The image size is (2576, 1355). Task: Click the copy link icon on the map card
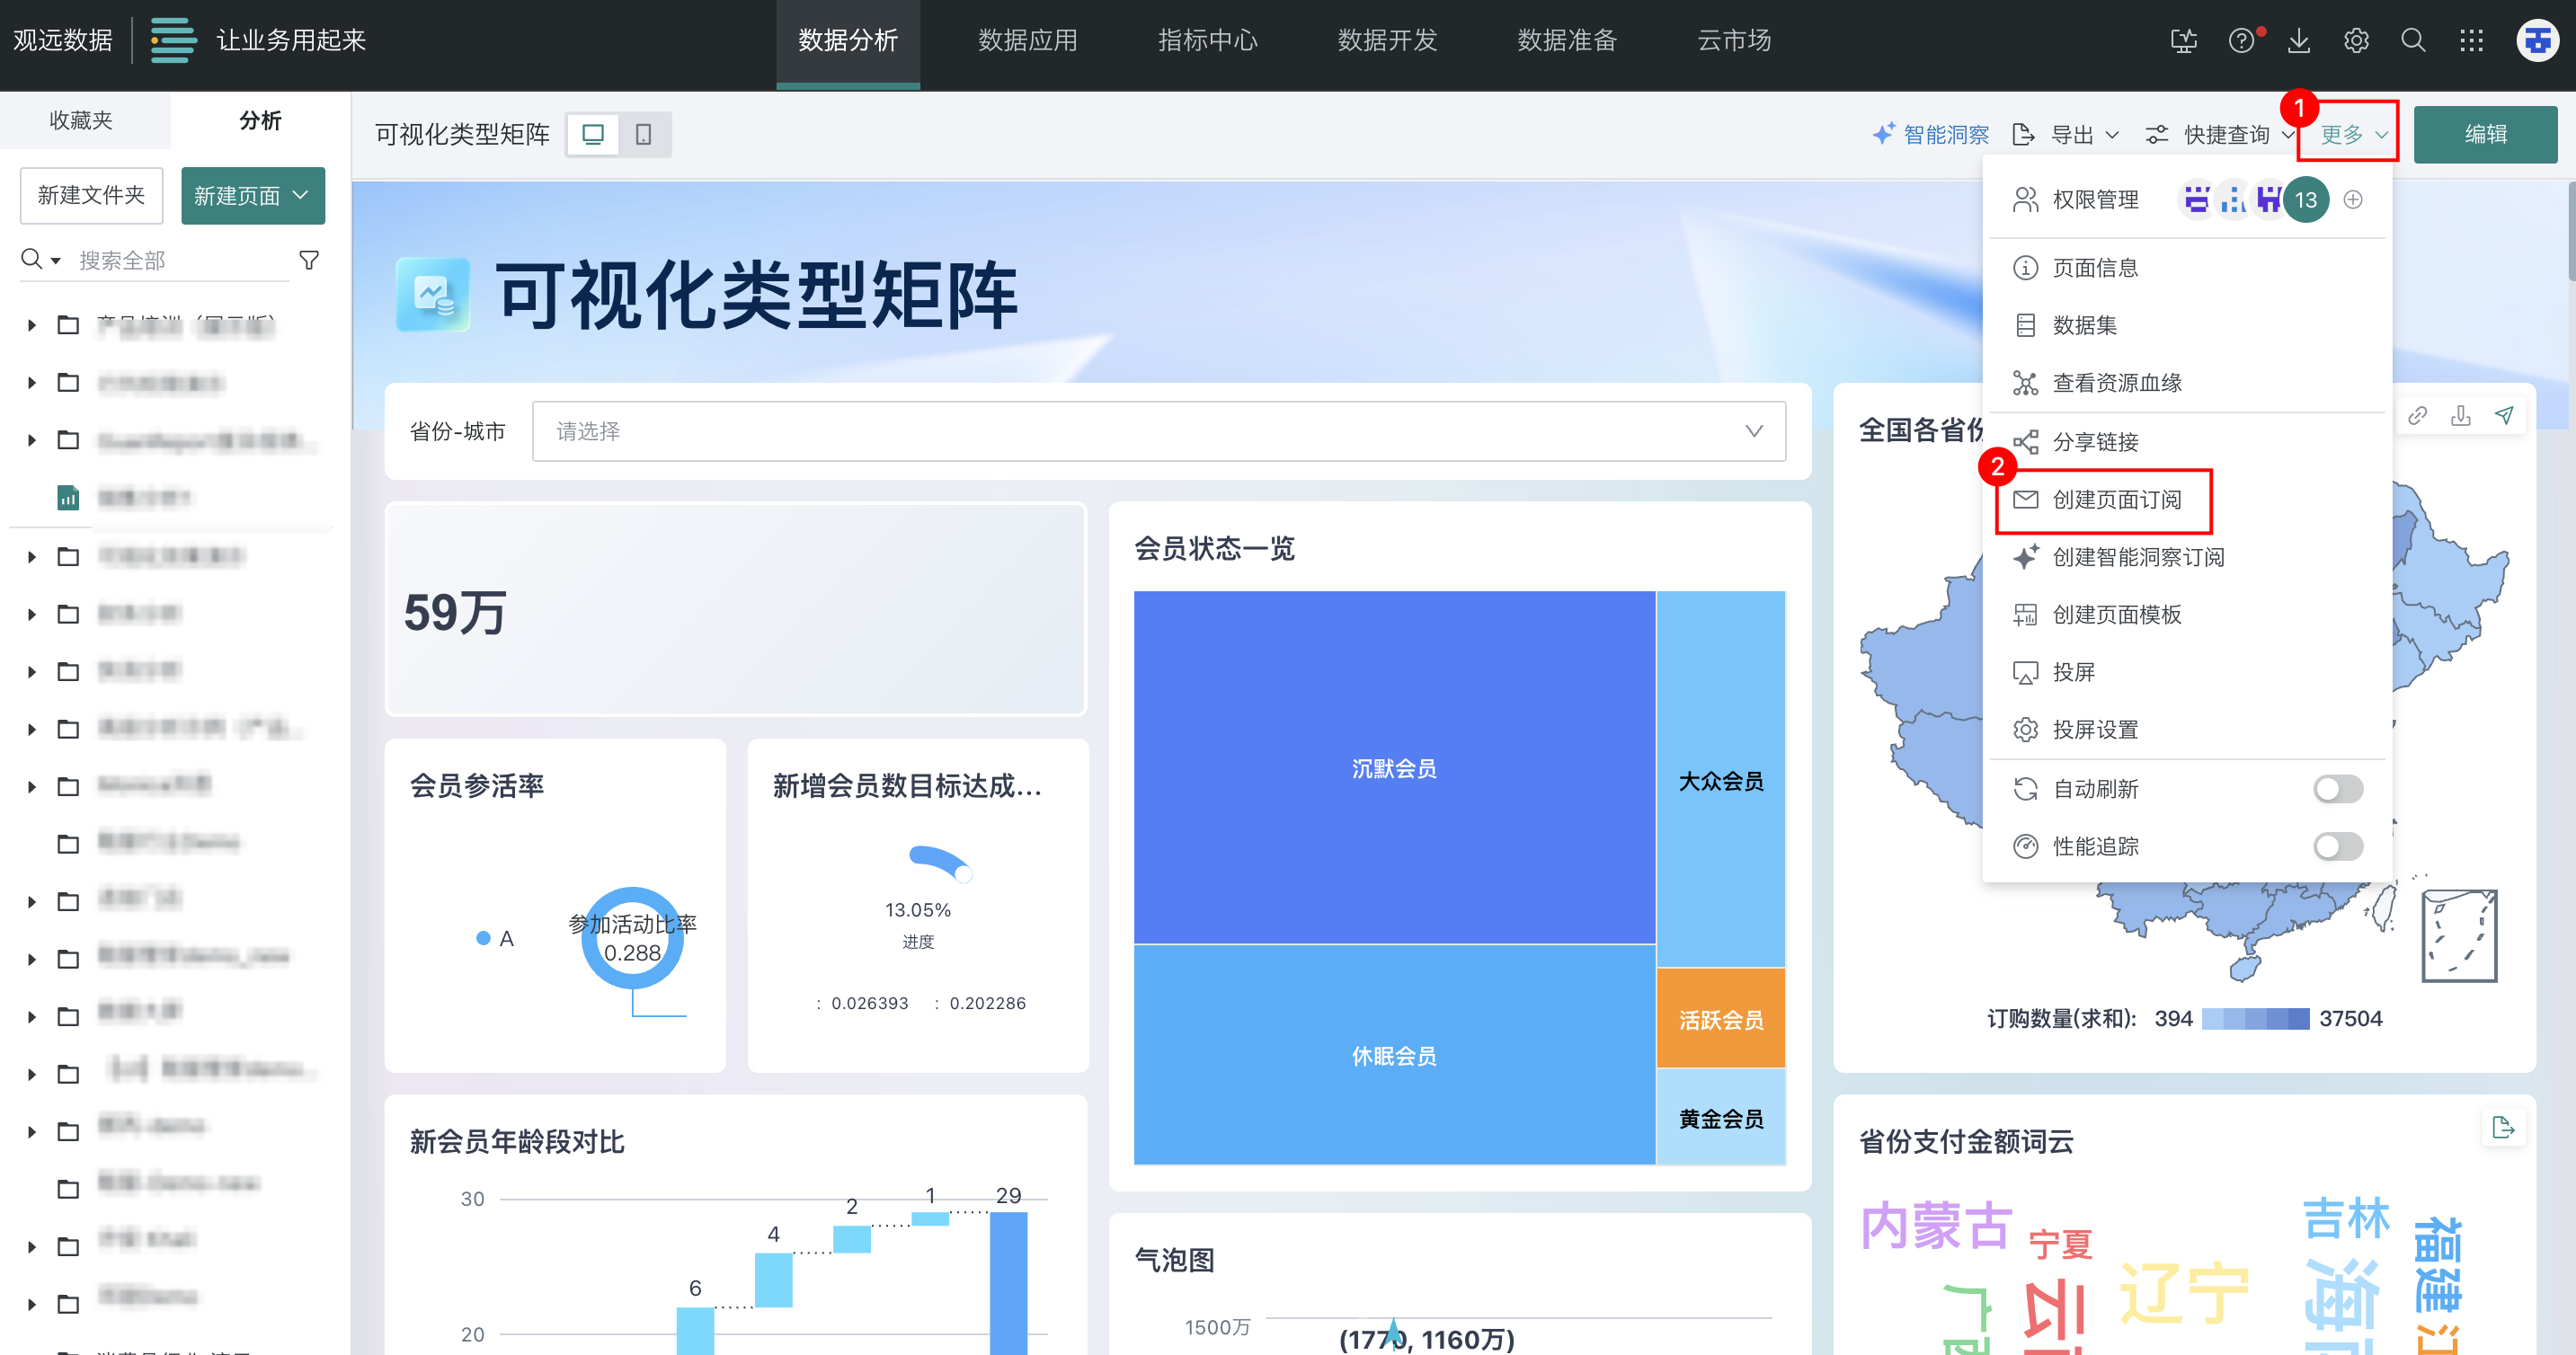click(x=2419, y=415)
